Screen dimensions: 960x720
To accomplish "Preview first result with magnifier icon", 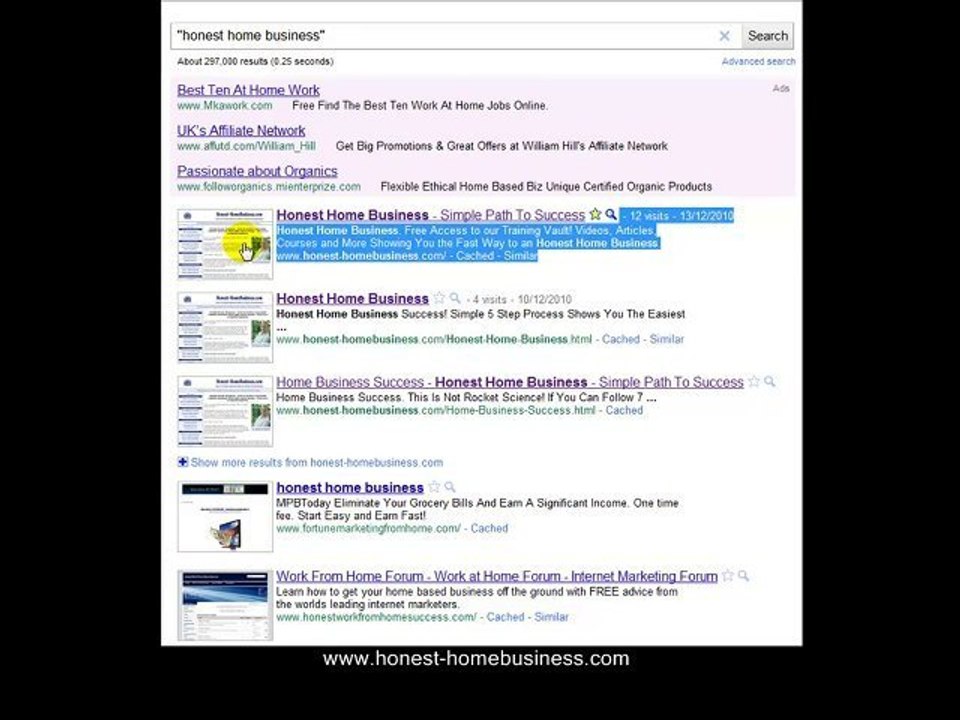I will (610, 214).
